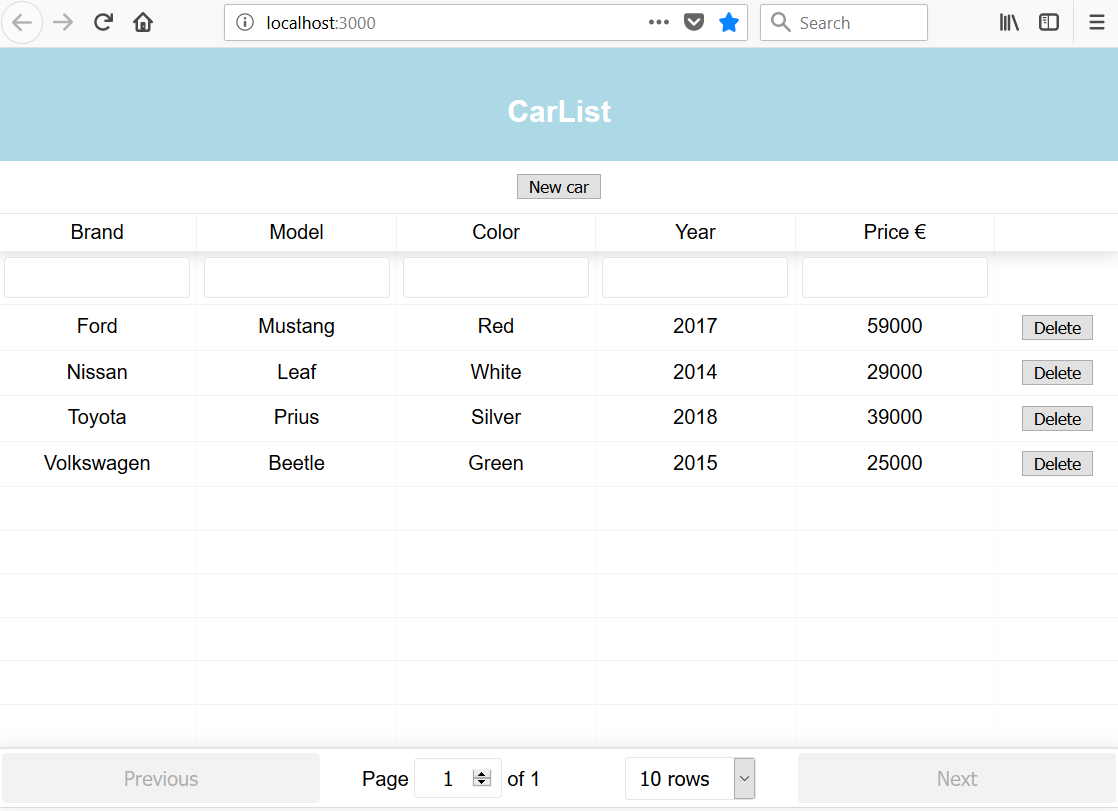Image resolution: width=1118 pixels, height=811 pixels.
Task: Open the Library view icon
Action: pyautogui.click(x=1009, y=23)
